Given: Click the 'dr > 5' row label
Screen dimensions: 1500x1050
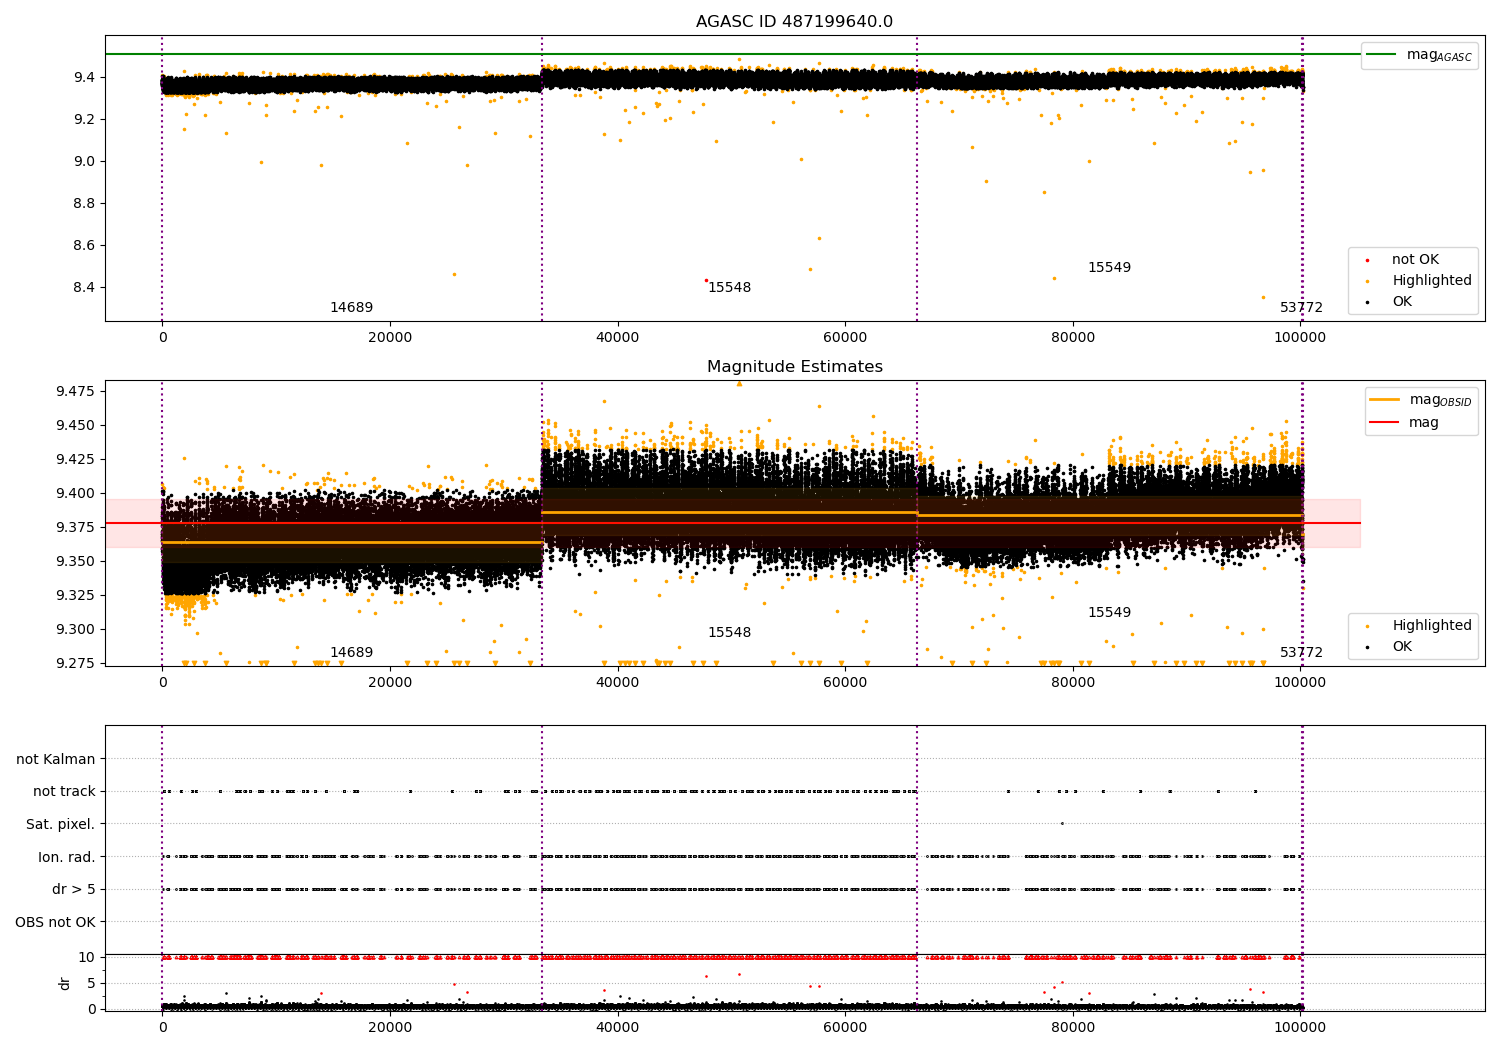Looking at the screenshot, I should click(74, 890).
